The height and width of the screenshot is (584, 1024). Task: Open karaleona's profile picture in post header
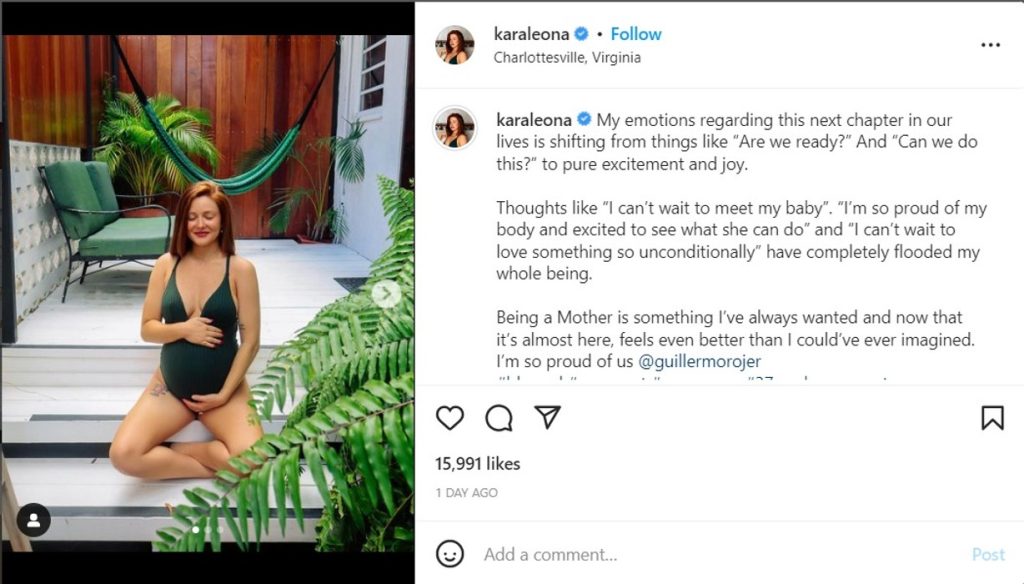[x=454, y=45]
